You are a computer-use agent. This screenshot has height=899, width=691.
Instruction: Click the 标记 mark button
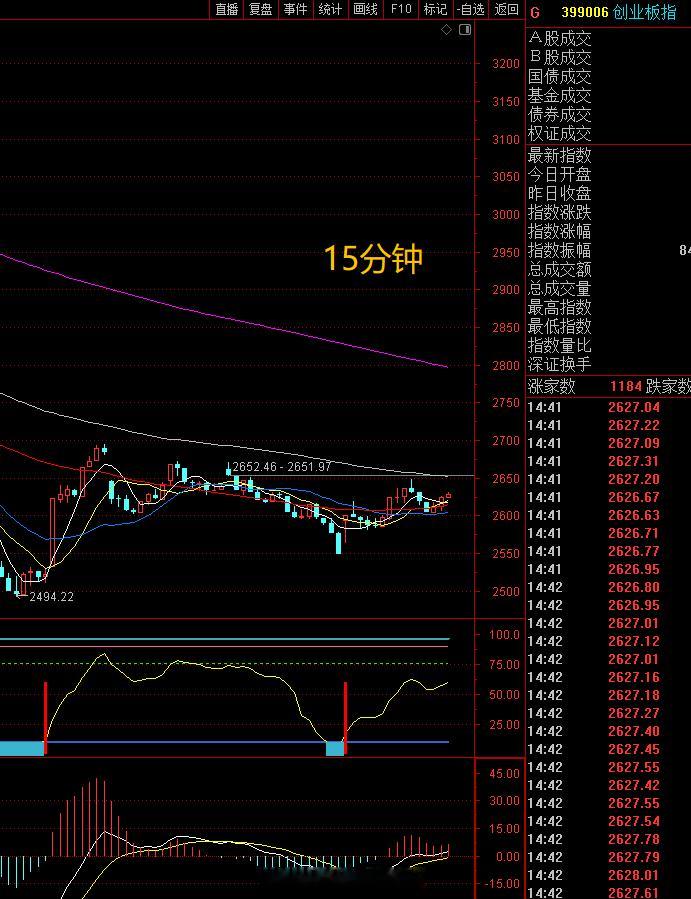tap(435, 10)
